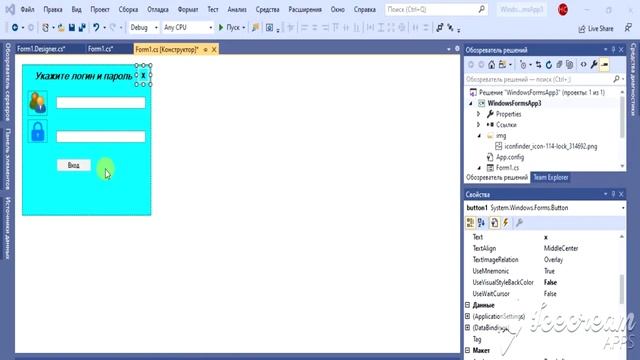The image size is (640, 360).
Task: Click the Refresh icon in Solution Explorer
Action: (x=549, y=64)
